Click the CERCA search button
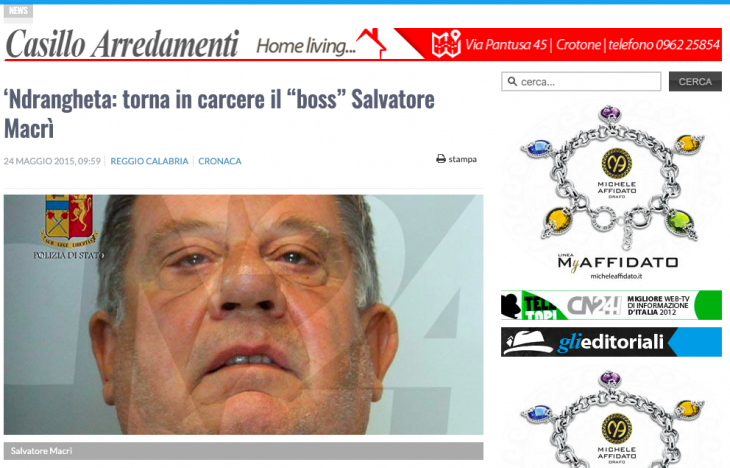The height and width of the screenshot is (468, 730). [x=695, y=81]
